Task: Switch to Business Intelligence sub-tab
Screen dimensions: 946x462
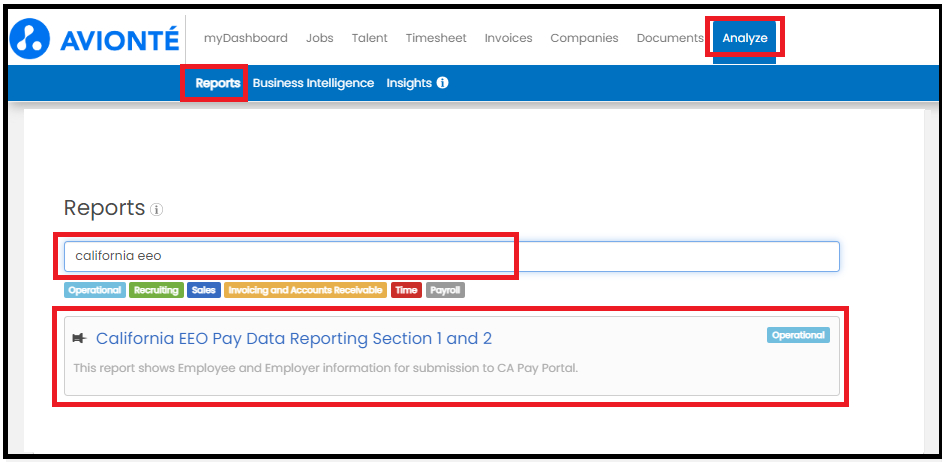Action: point(314,83)
